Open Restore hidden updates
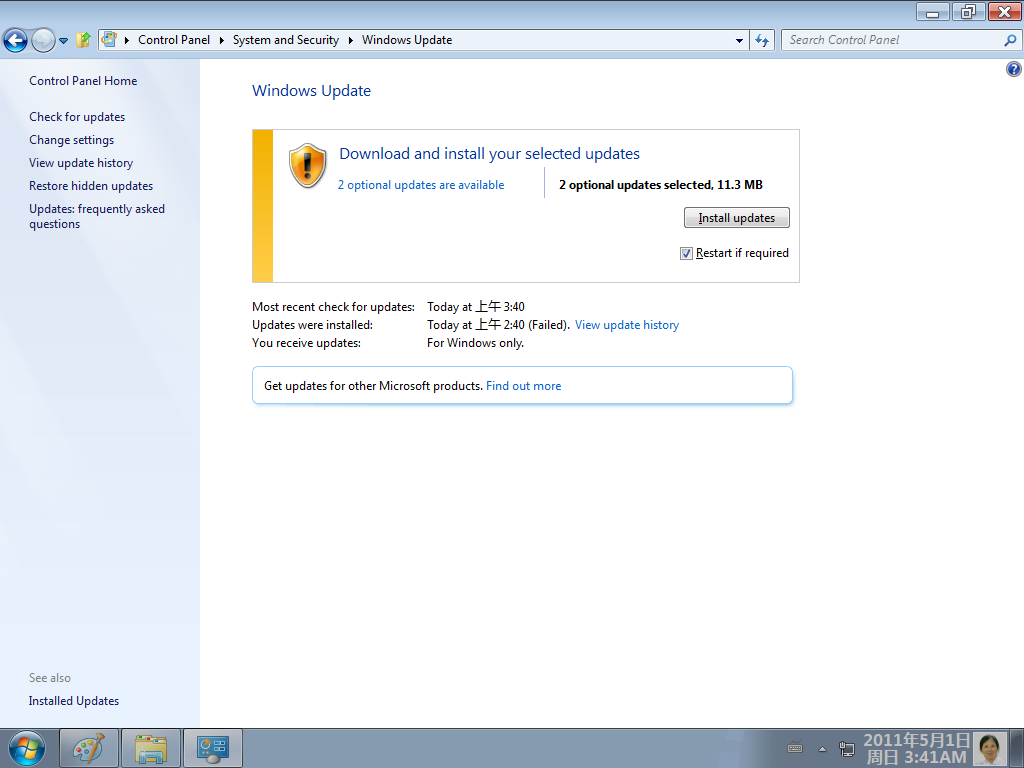 pos(91,185)
